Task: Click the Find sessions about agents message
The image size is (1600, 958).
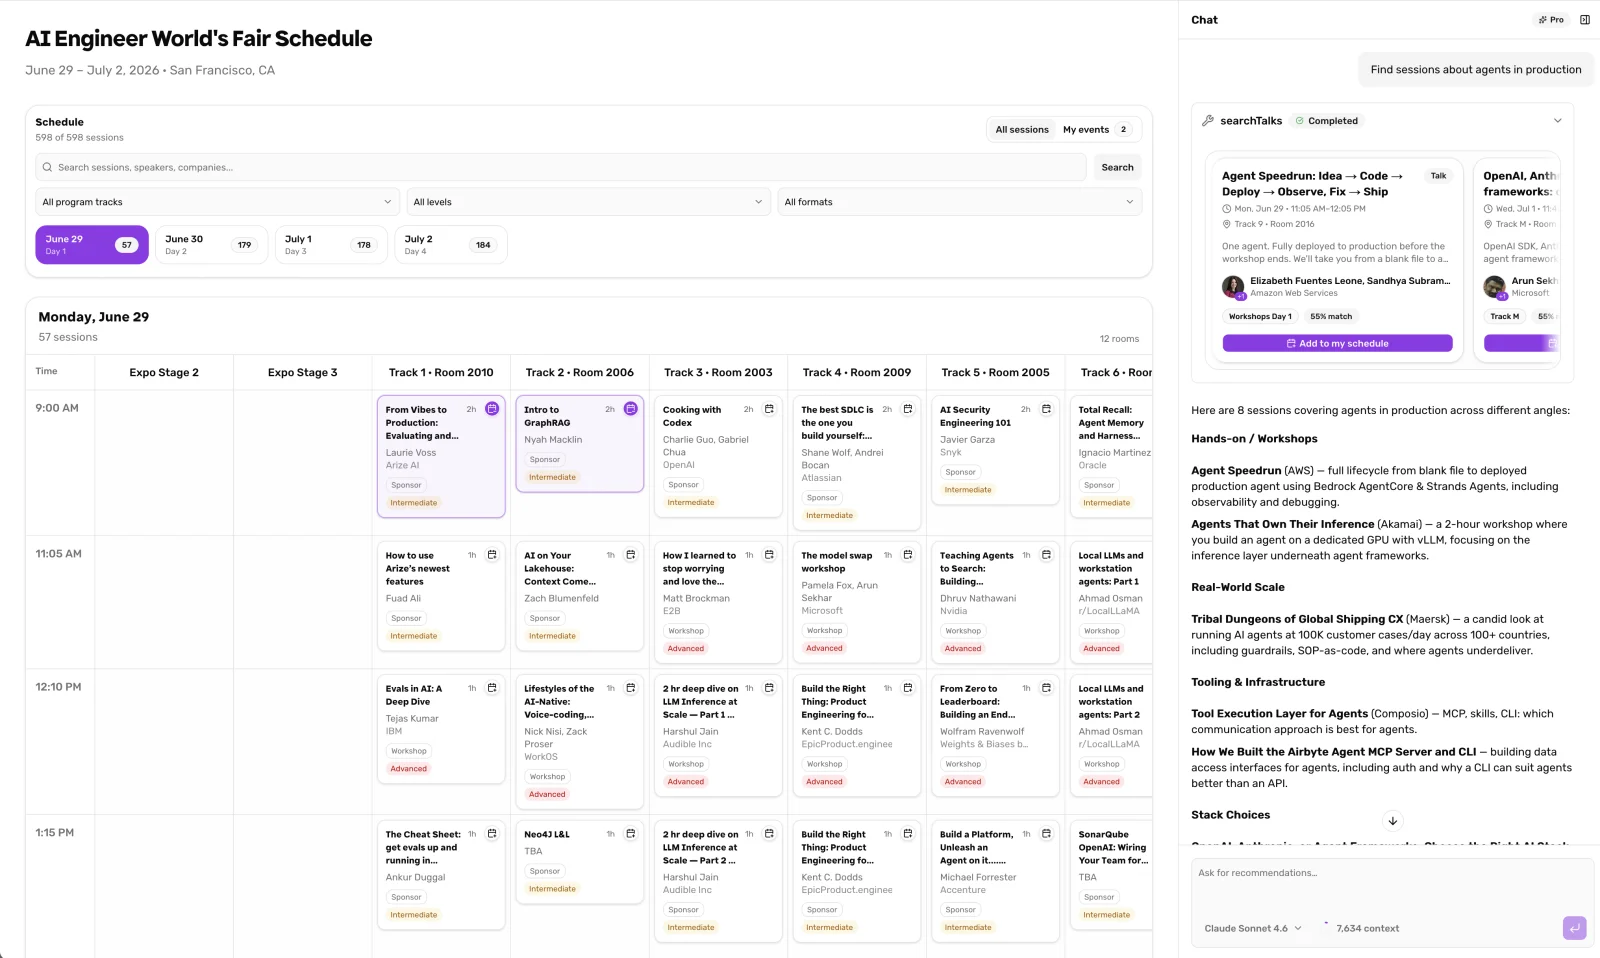Action: pos(1475,70)
